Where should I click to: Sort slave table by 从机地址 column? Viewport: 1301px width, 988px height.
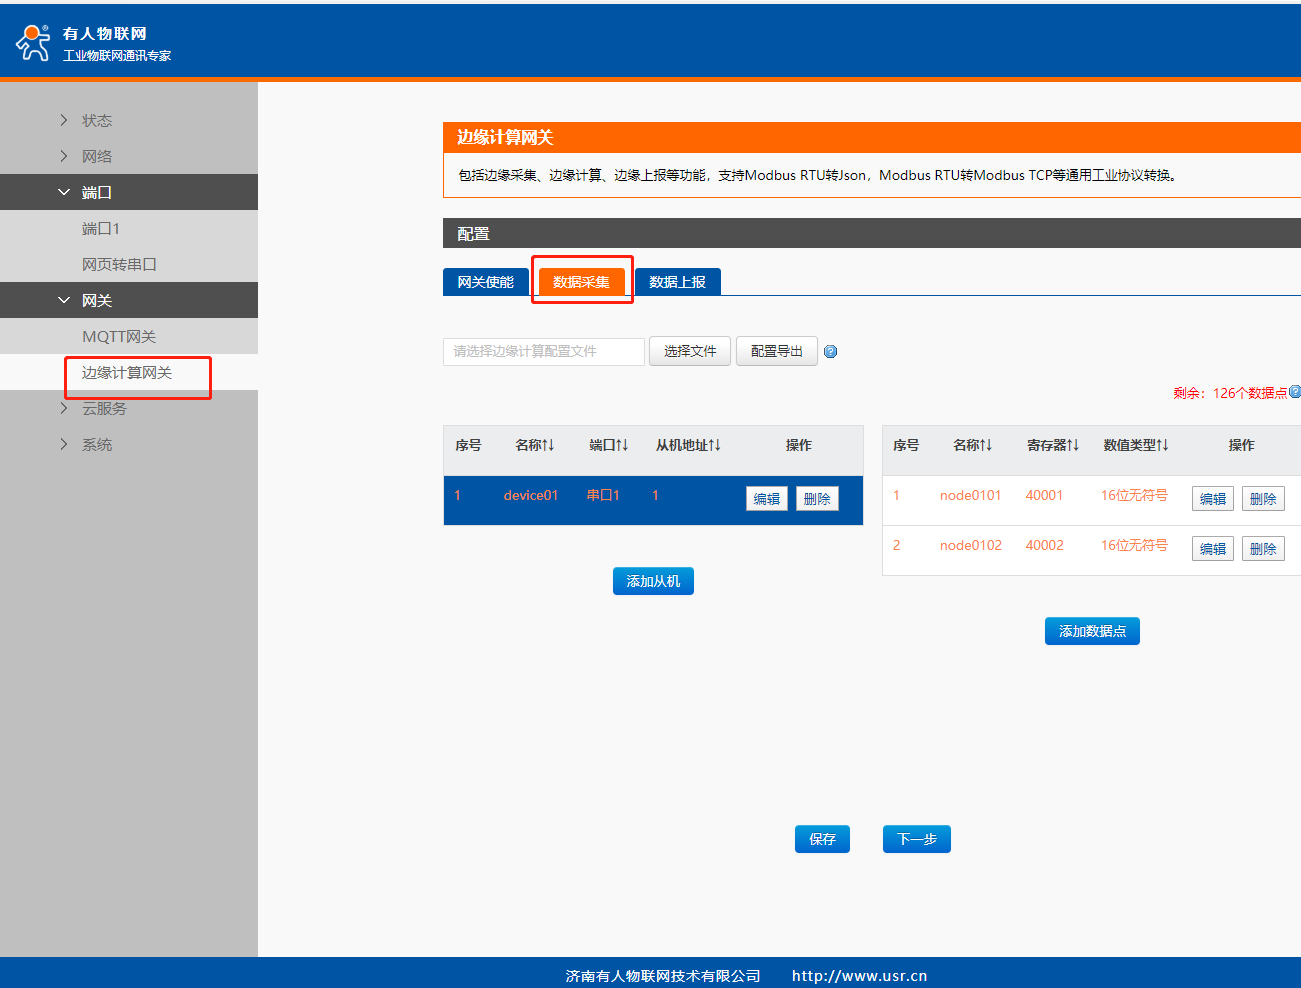688,445
